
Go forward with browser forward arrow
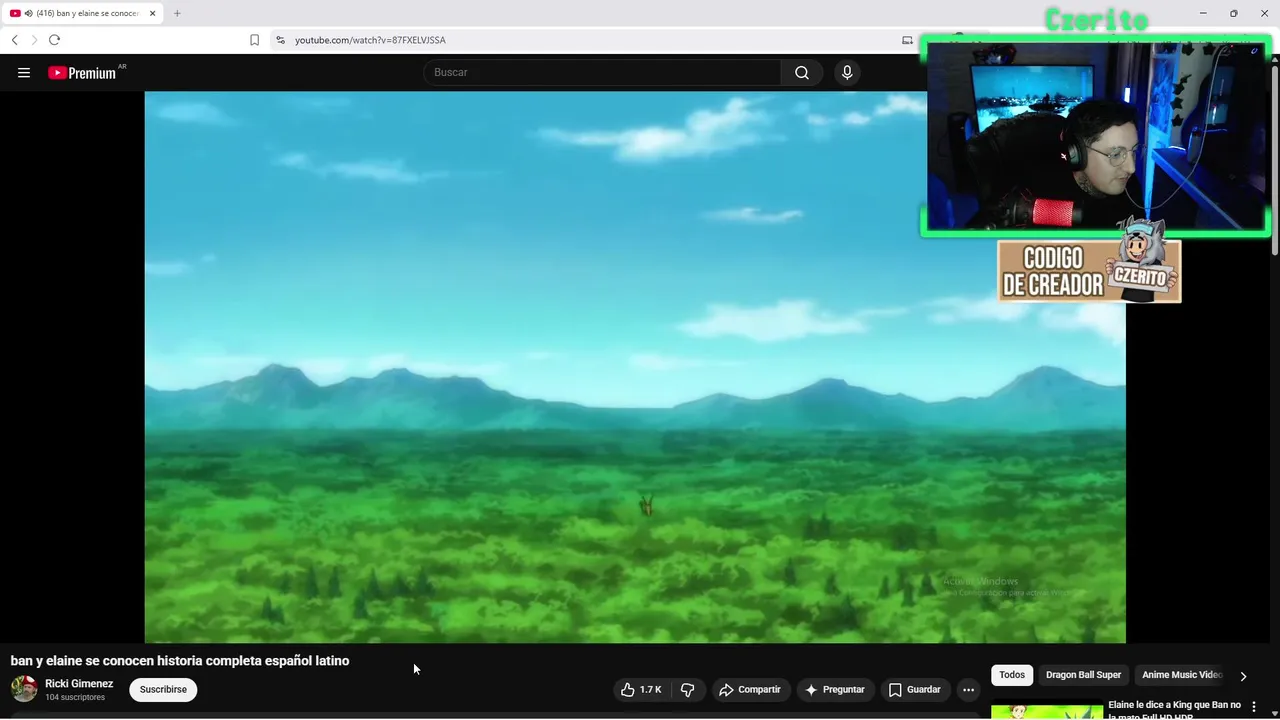(x=34, y=40)
